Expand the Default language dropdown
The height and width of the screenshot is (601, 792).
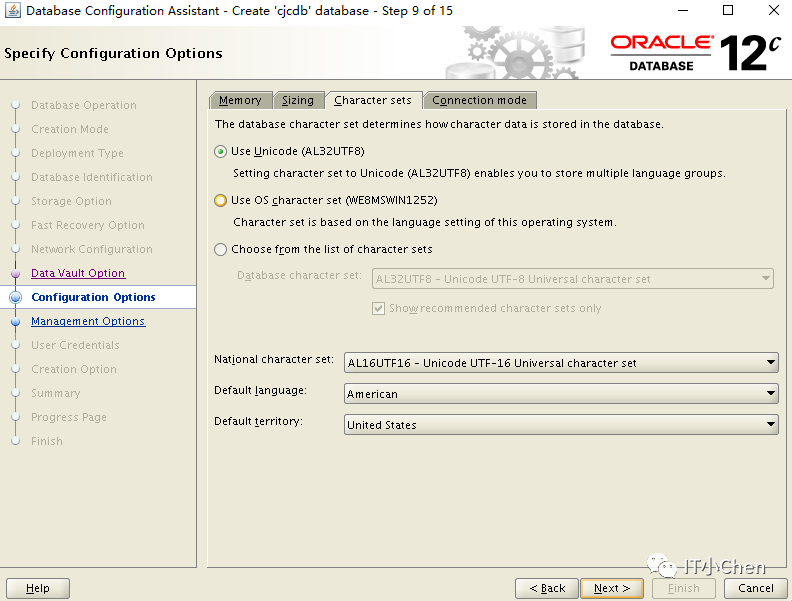click(561, 393)
